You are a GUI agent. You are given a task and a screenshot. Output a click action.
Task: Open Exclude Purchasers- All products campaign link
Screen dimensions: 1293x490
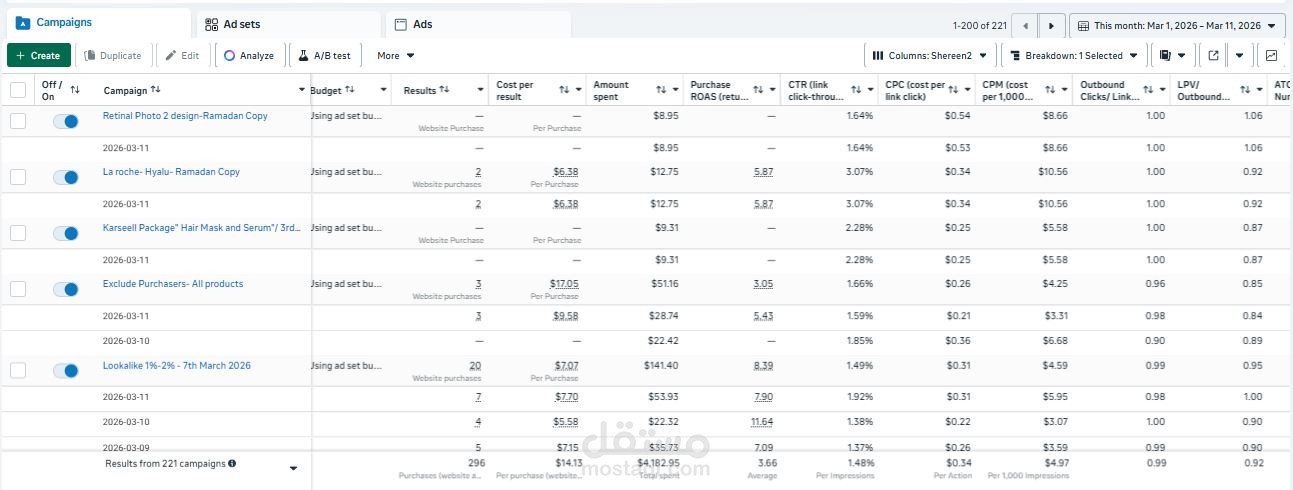[173, 284]
